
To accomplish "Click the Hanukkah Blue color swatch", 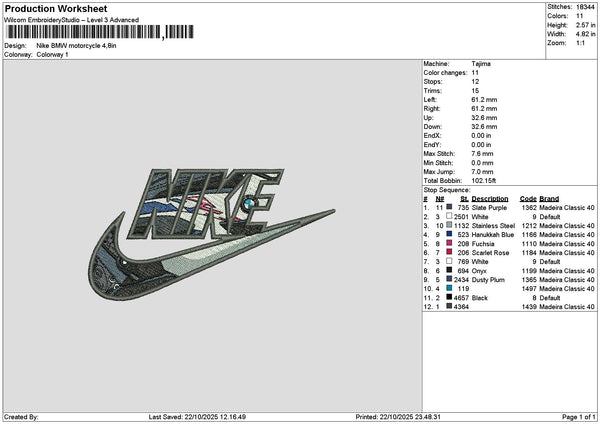I will click(449, 234).
